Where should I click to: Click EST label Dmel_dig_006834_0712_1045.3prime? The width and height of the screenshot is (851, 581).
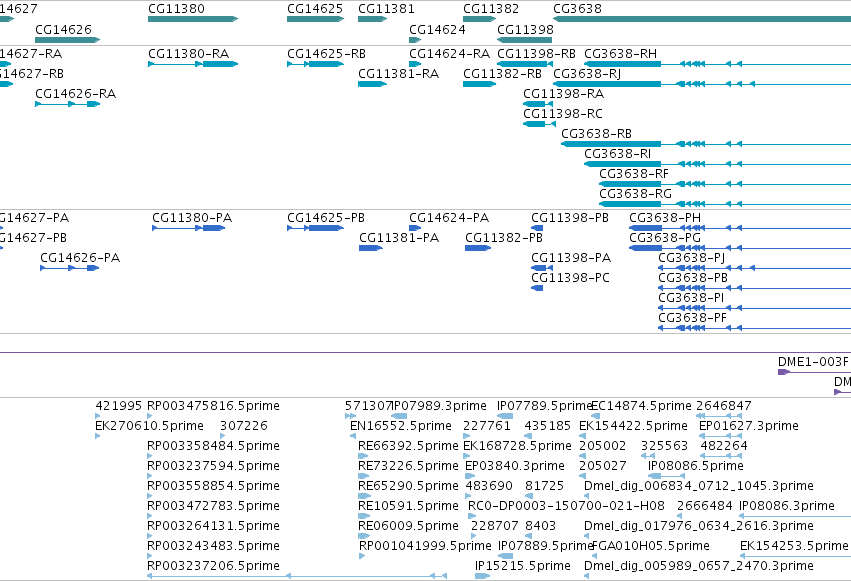[698, 486]
